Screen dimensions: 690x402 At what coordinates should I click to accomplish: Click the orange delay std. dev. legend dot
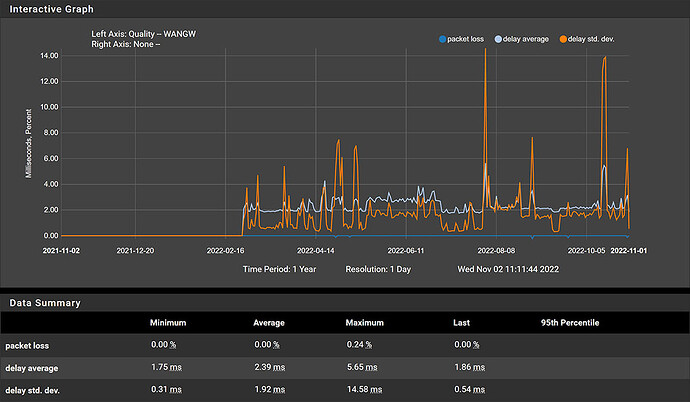563,39
